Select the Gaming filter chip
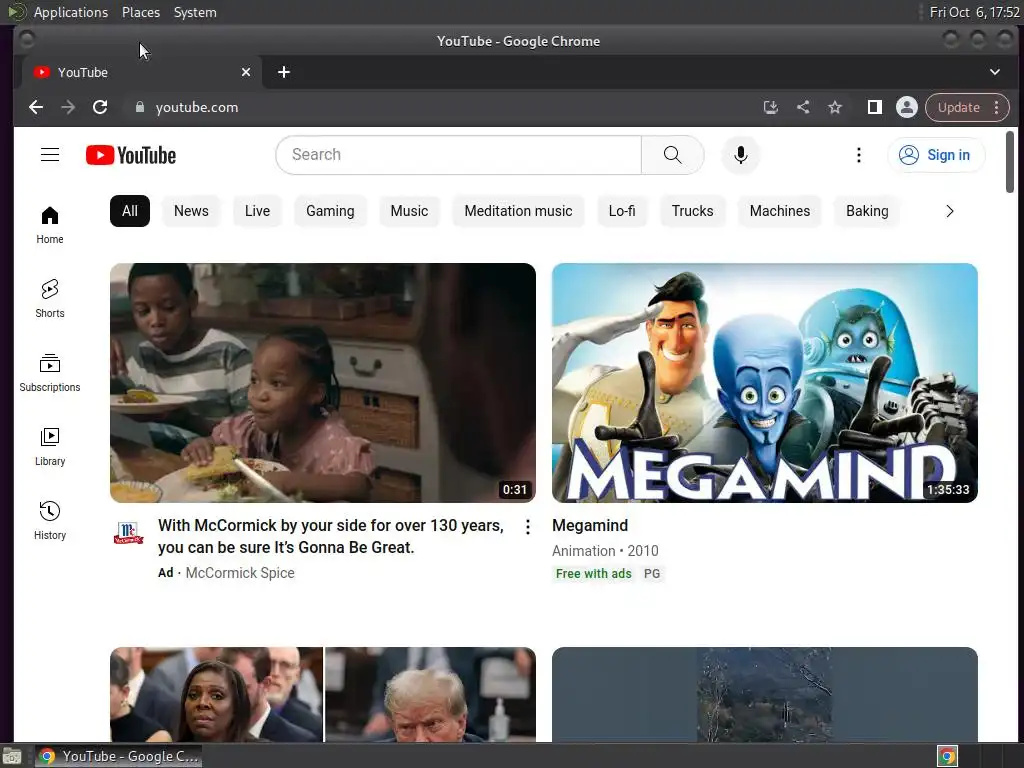 click(330, 211)
